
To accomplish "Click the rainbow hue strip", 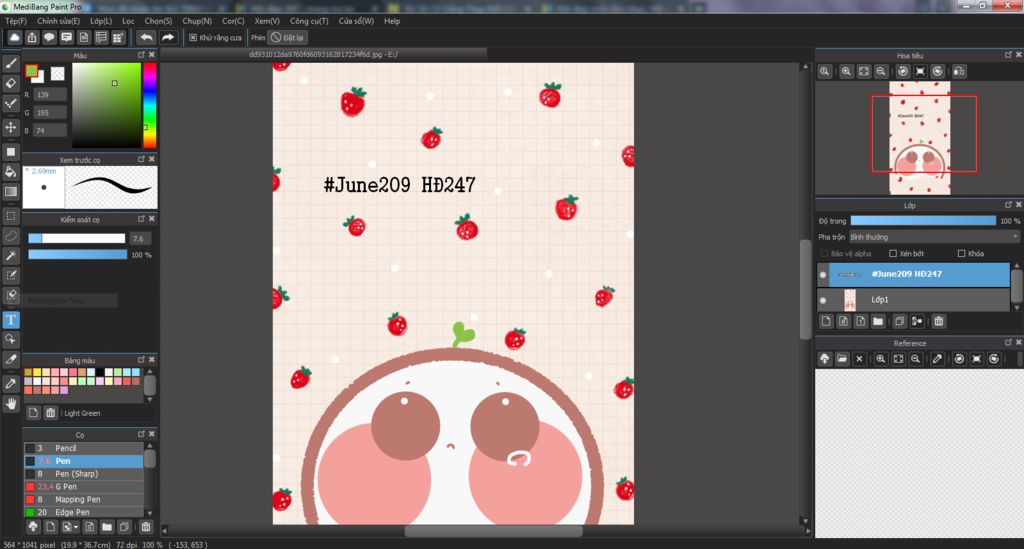I will click(150, 105).
